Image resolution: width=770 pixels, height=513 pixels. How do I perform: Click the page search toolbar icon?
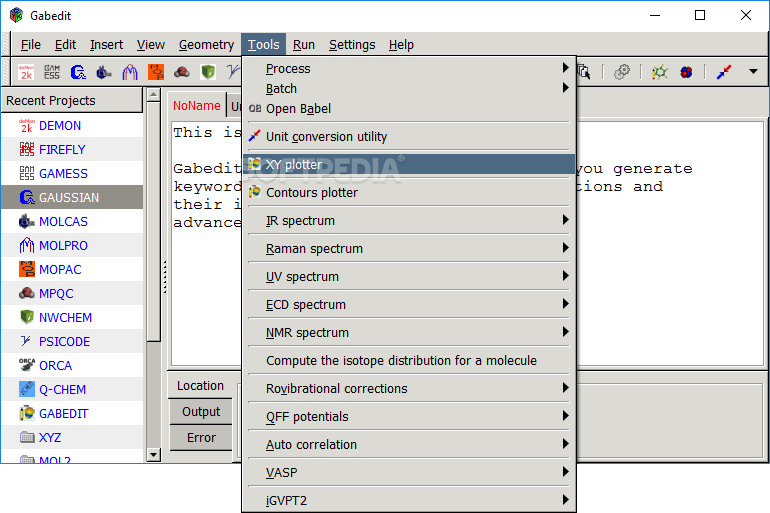[x=584, y=72]
